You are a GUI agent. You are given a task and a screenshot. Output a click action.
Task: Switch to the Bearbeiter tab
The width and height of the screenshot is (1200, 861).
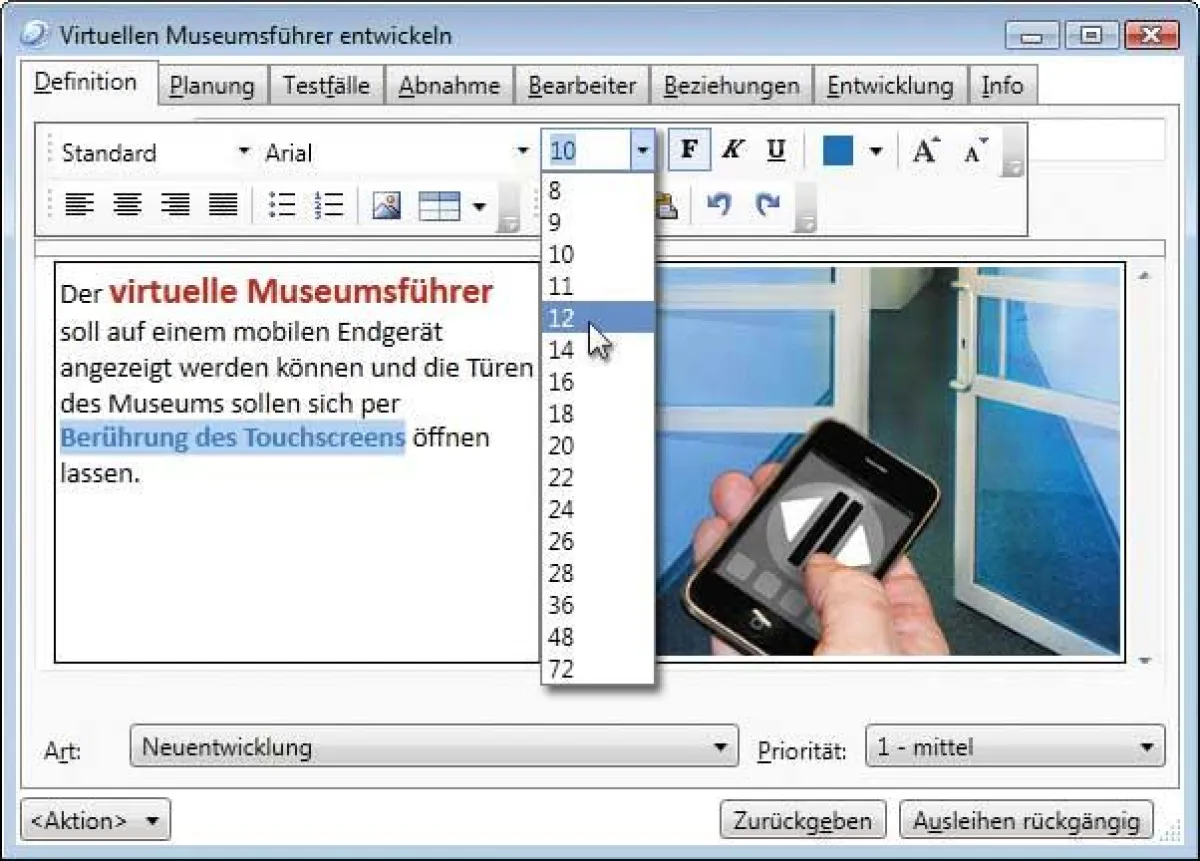point(582,86)
